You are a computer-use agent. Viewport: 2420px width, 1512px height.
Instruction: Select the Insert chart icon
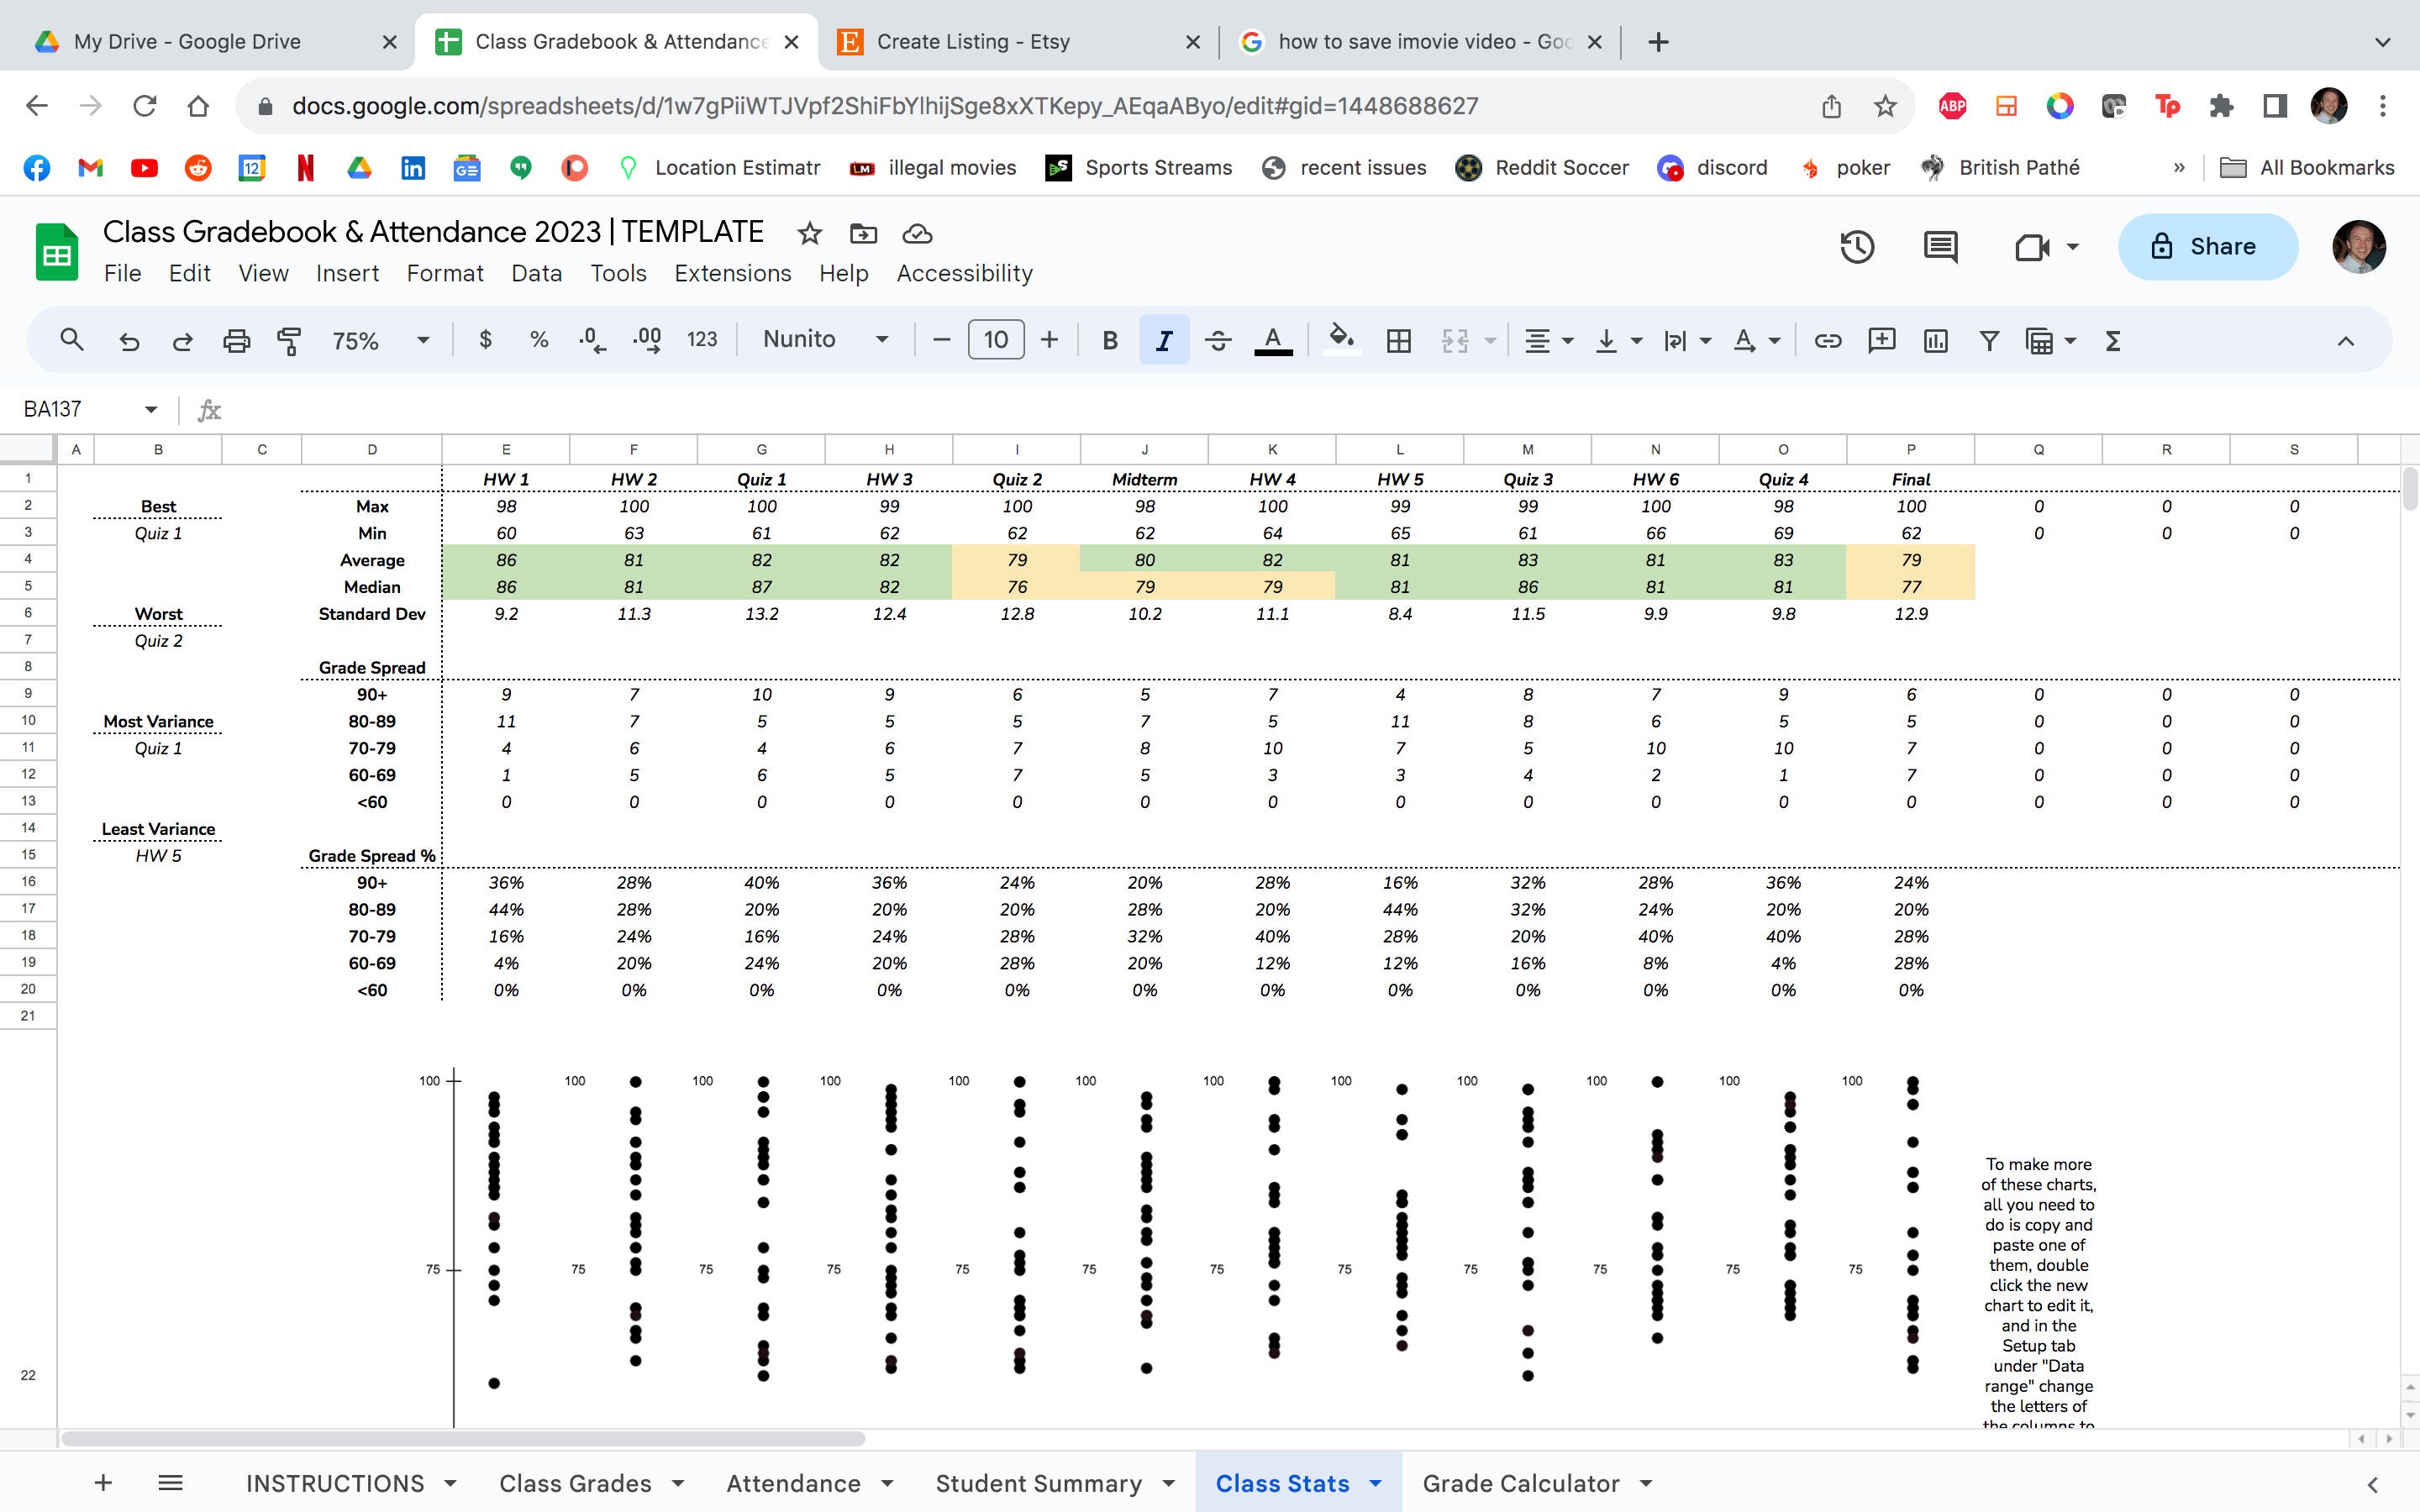[x=1934, y=340]
